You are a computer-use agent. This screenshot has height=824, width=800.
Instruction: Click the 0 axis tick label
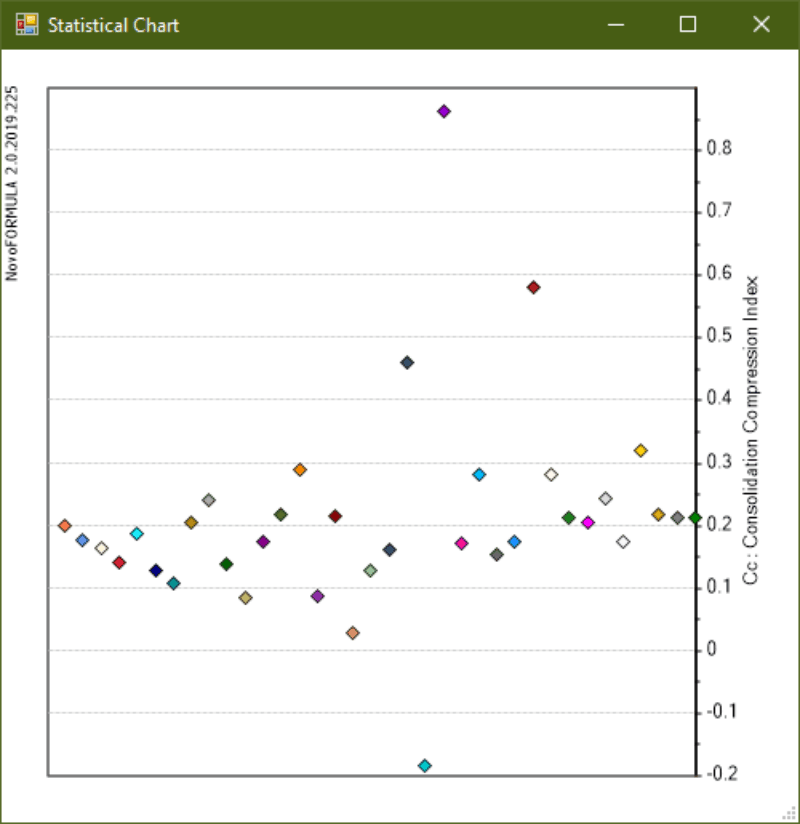(711, 649)
